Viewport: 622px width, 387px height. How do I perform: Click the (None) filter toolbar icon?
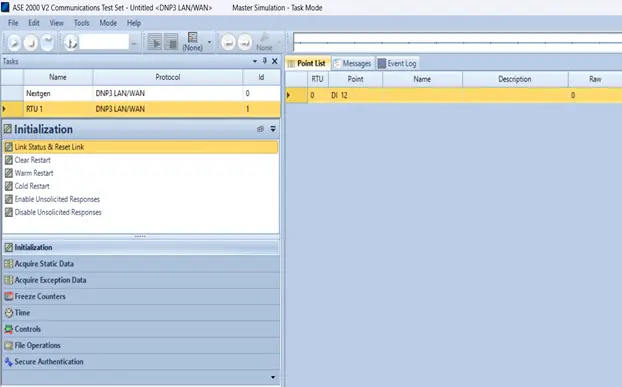(193, 42)
